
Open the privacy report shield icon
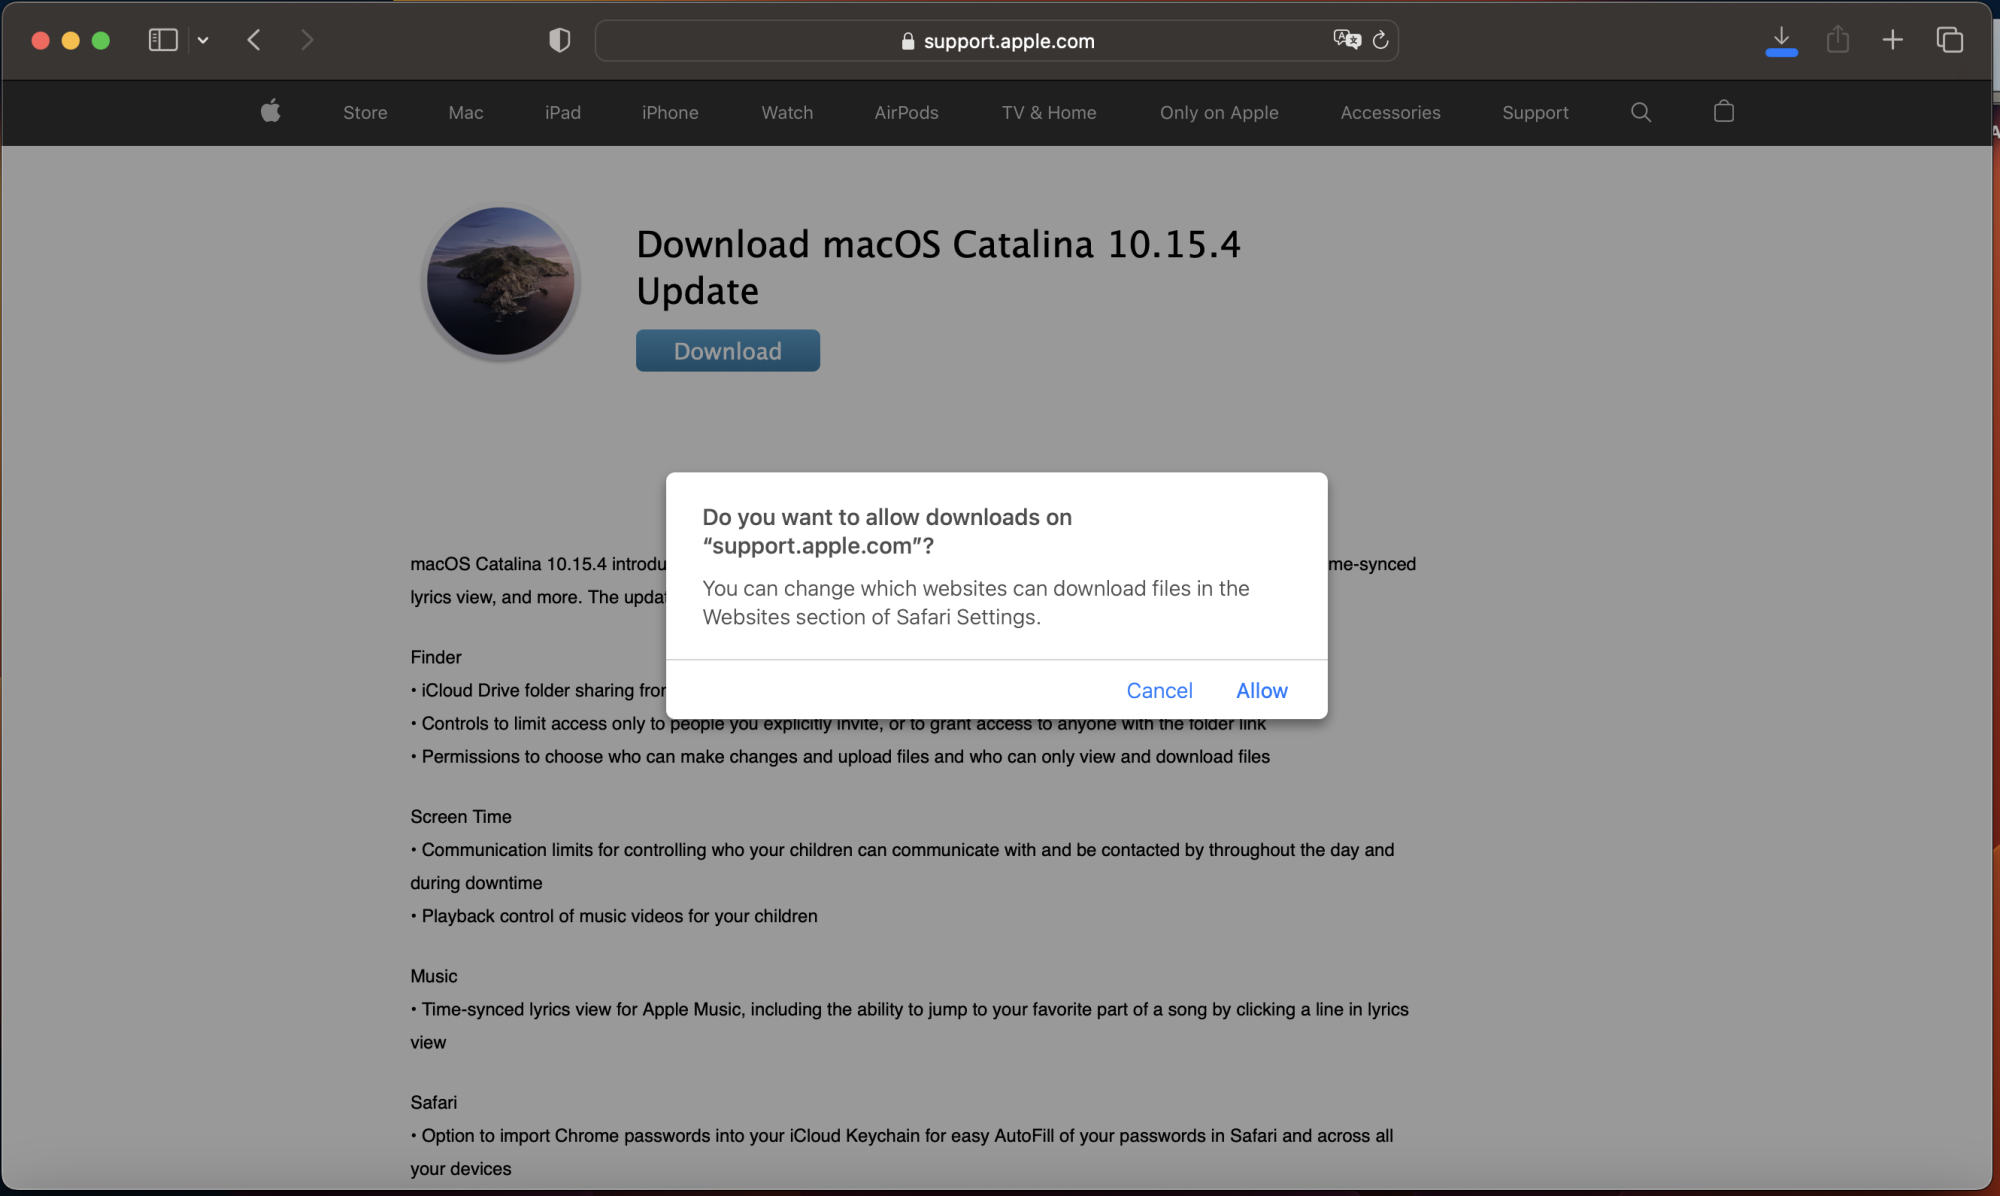(x=559, y=40)
